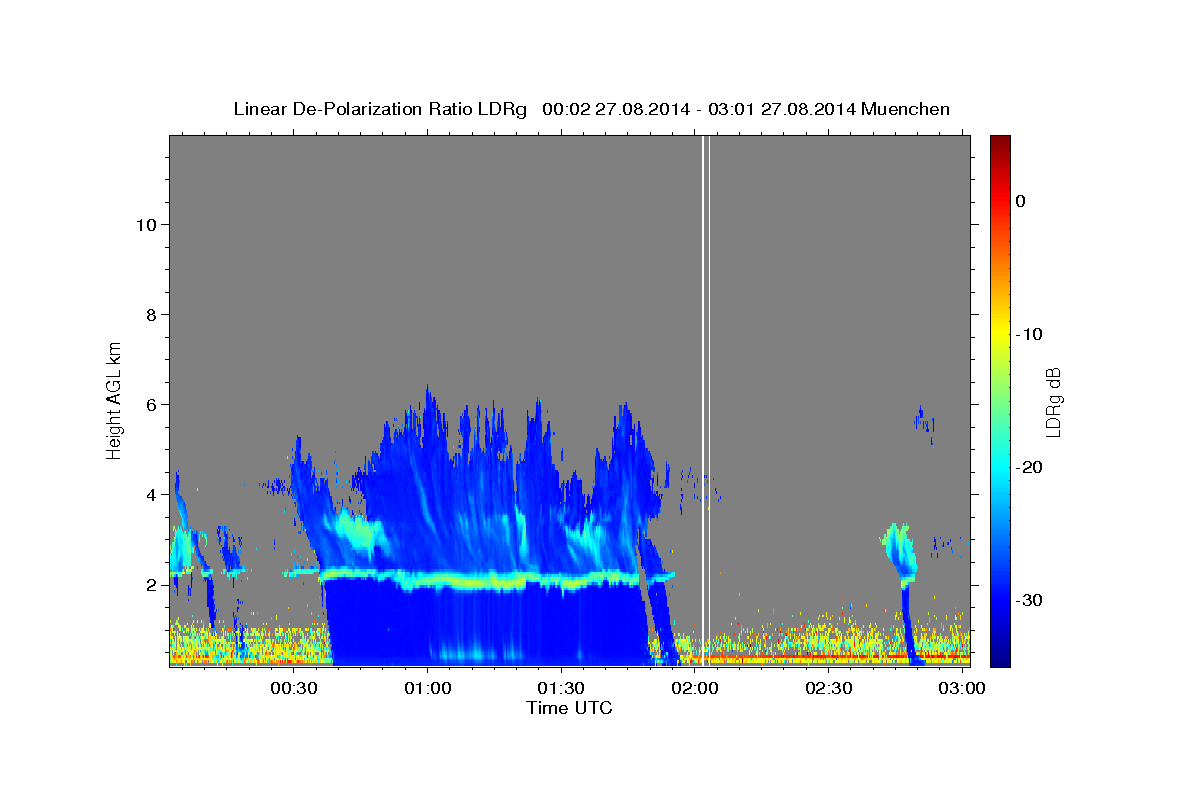Image resolution: width=1200 pixels, height=800 pixels.
Task: Click the colorbar value '-10'
Action: coord(1030,334)
